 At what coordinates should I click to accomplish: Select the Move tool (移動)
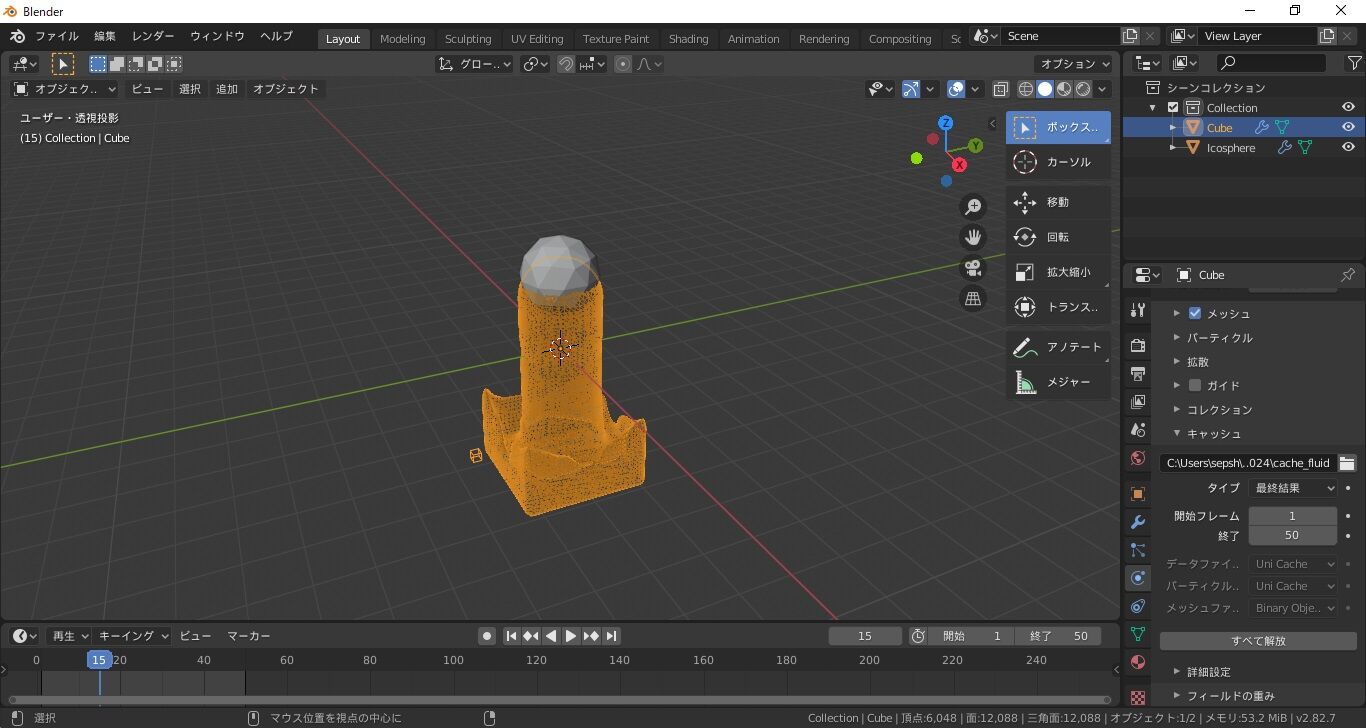point(1058,202)
